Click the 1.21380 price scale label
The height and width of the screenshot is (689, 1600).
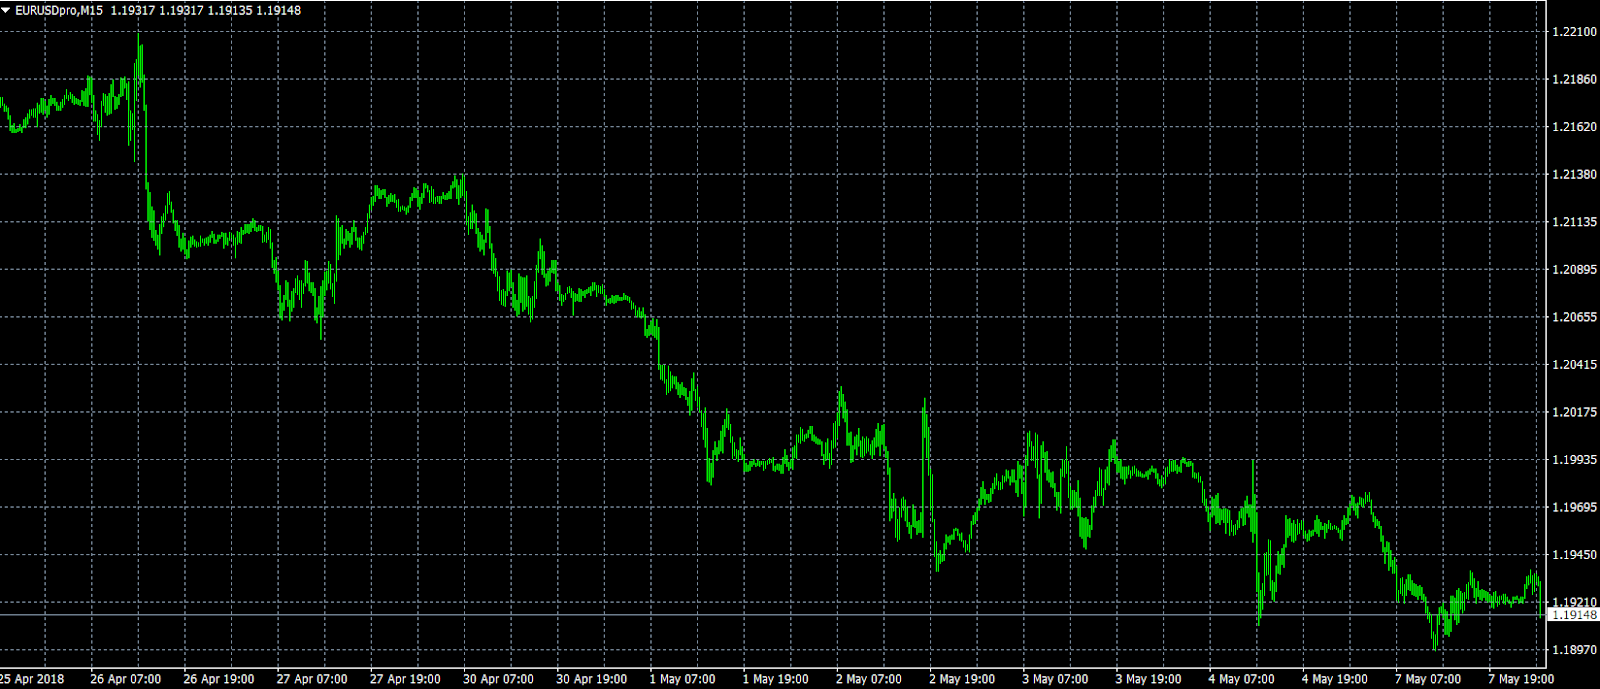[x=1574, y=174]
